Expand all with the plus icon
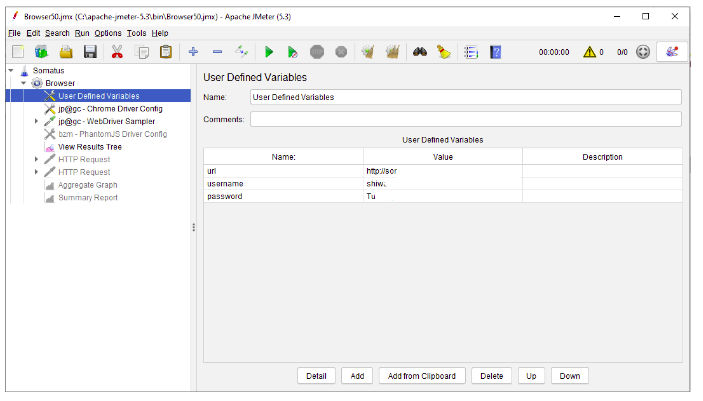The width and height of the screenshot is (703, 401). tap(193, 52)
